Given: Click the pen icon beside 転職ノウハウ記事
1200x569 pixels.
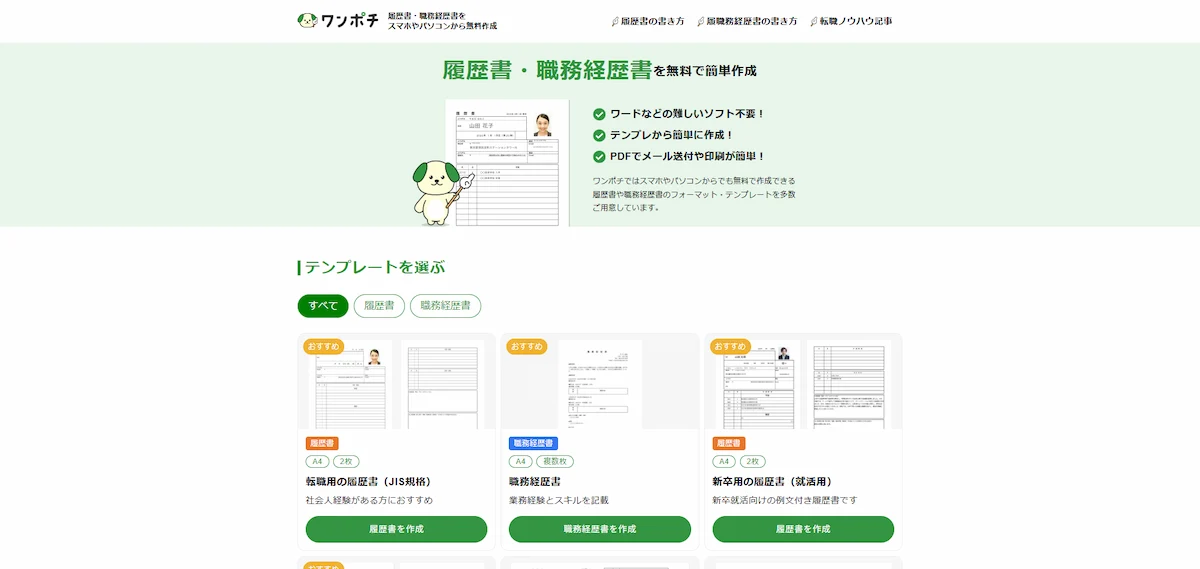Looking at the screenshot, I should click(814, 21).
